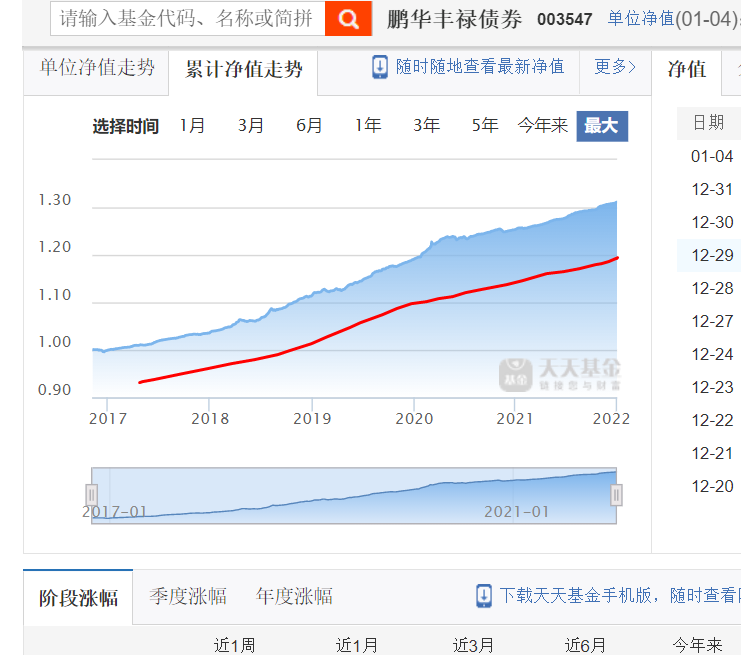This screenshot has height=655, width=741.
Task: Click the 12-20 date row
Action: point(712,486)
